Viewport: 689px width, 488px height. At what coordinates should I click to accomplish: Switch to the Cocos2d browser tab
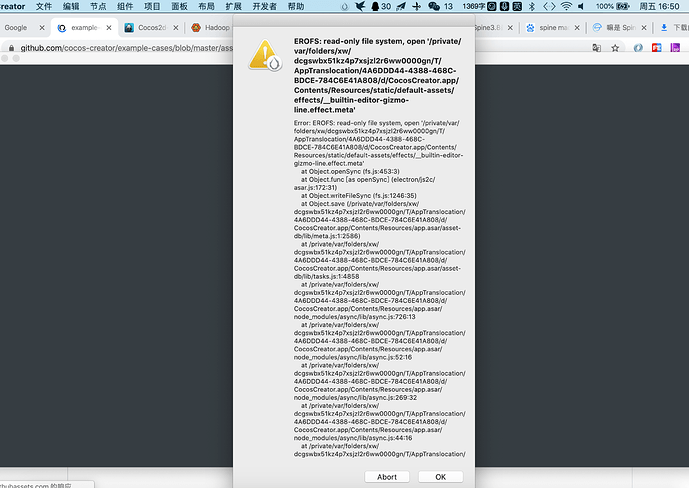152,28
